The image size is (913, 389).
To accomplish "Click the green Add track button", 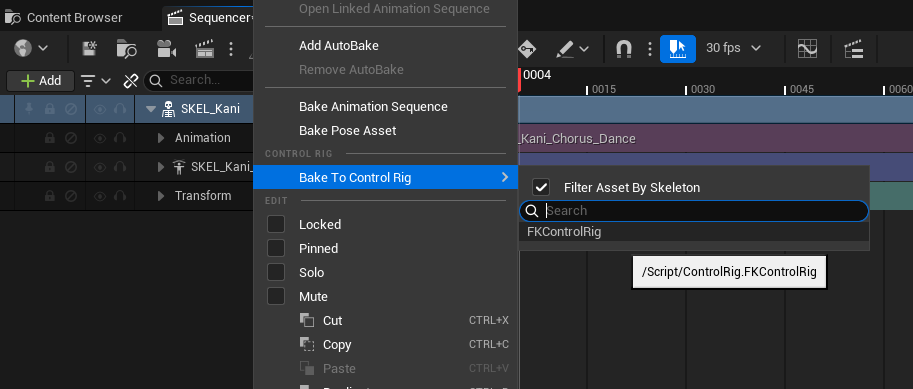I will click(x=40, y=81).
